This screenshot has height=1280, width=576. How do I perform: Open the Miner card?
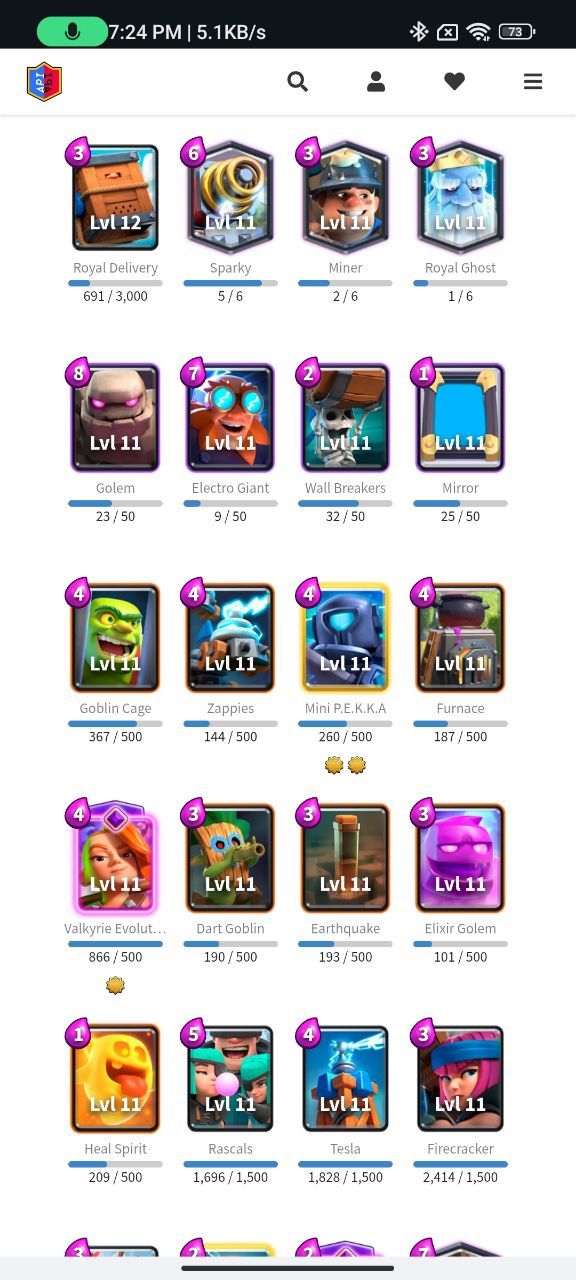tap(345, 198)
